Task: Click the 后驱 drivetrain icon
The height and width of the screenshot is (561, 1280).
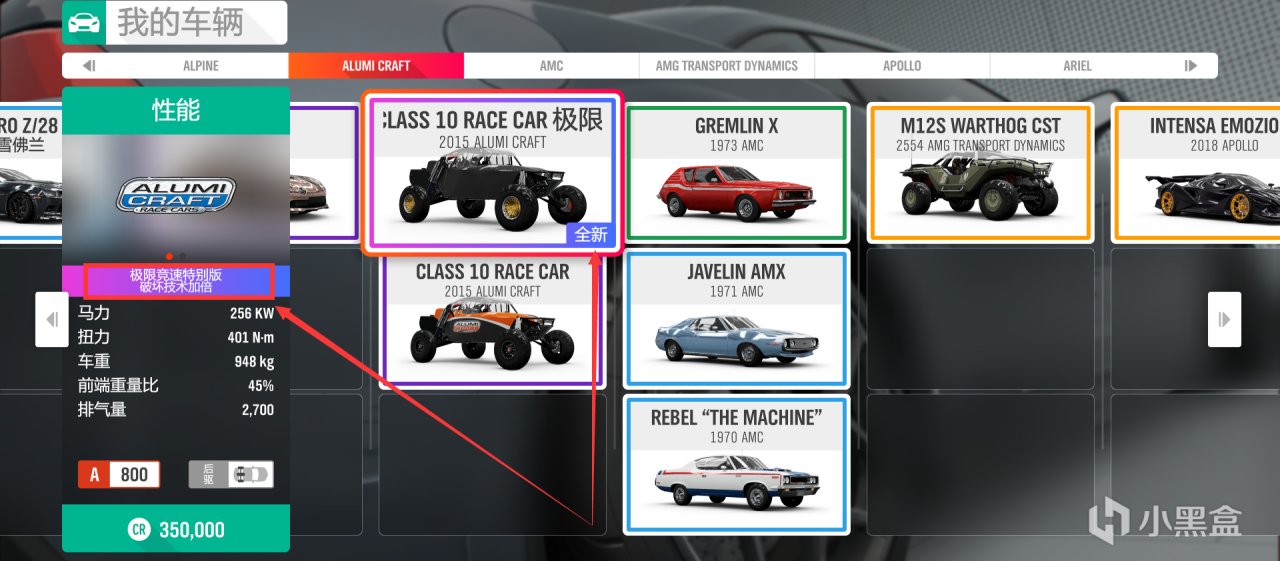Action: click(231, 475)
